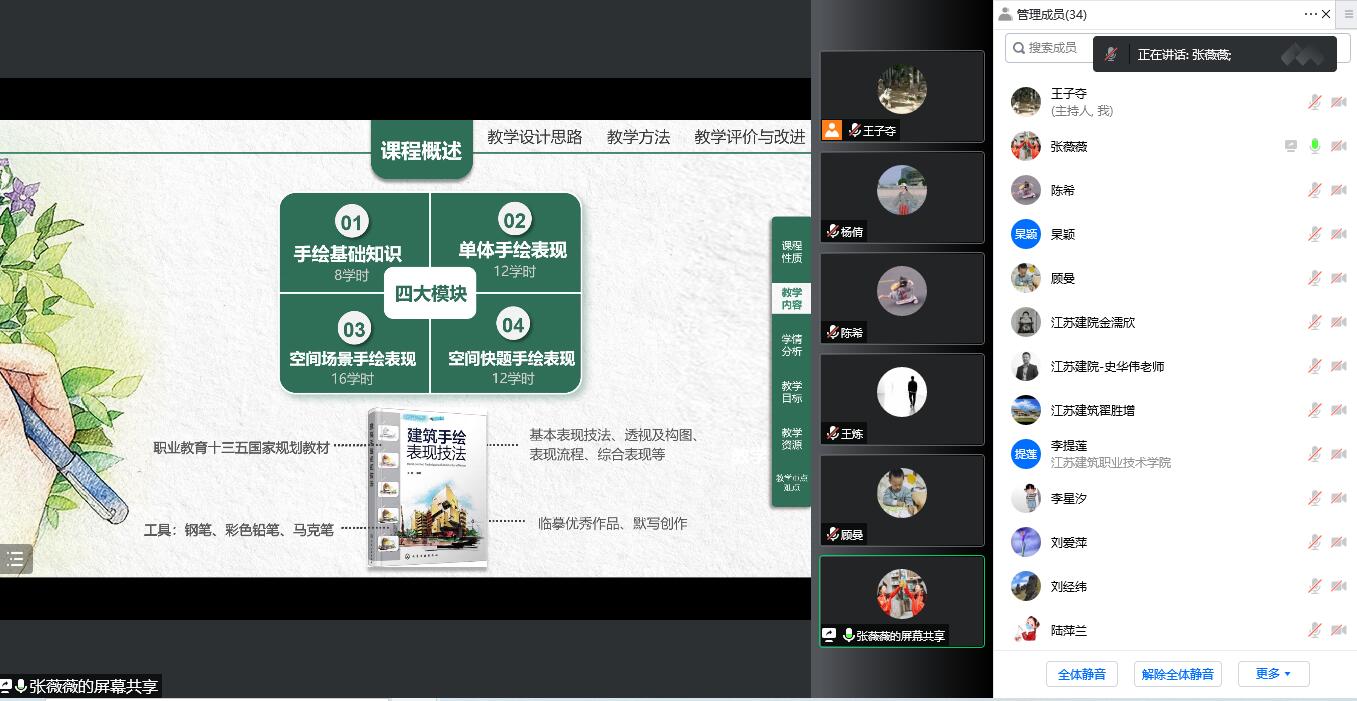Click muted mic icon in speaking banner
Screen dimensions: 1357x701
[1111, 55]
